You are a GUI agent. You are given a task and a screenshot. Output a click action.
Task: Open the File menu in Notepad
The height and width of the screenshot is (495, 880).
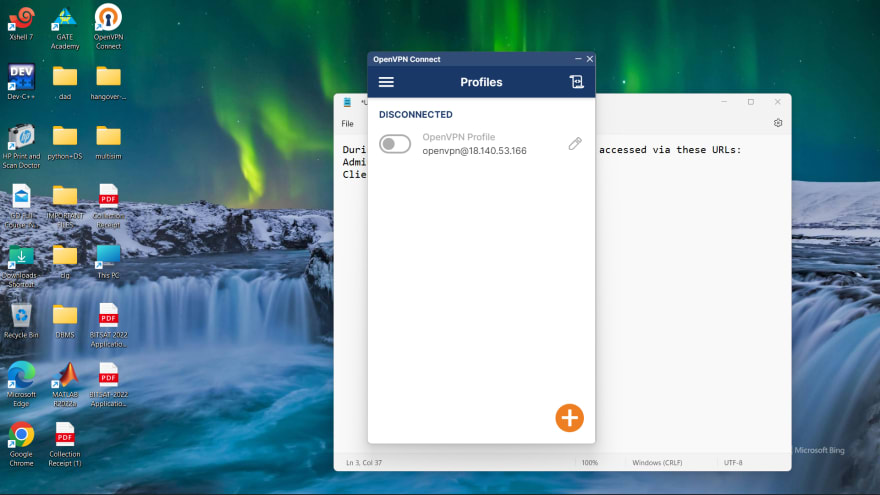[347, 123]
